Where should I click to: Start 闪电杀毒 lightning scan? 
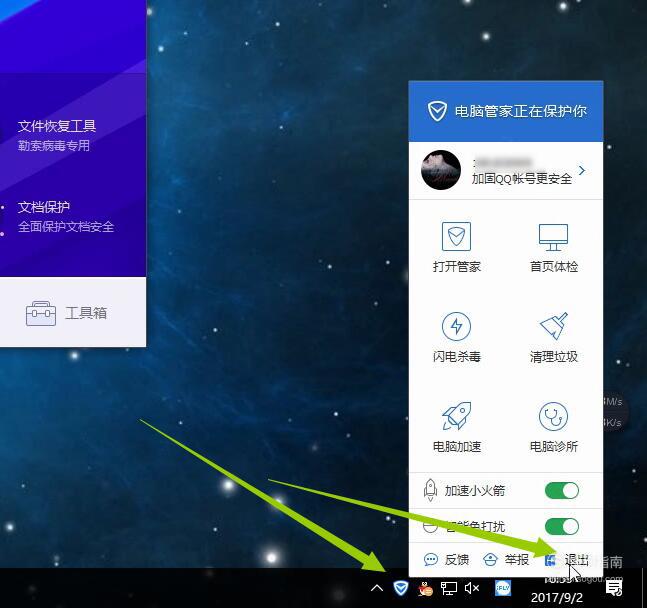click(456, 326)
